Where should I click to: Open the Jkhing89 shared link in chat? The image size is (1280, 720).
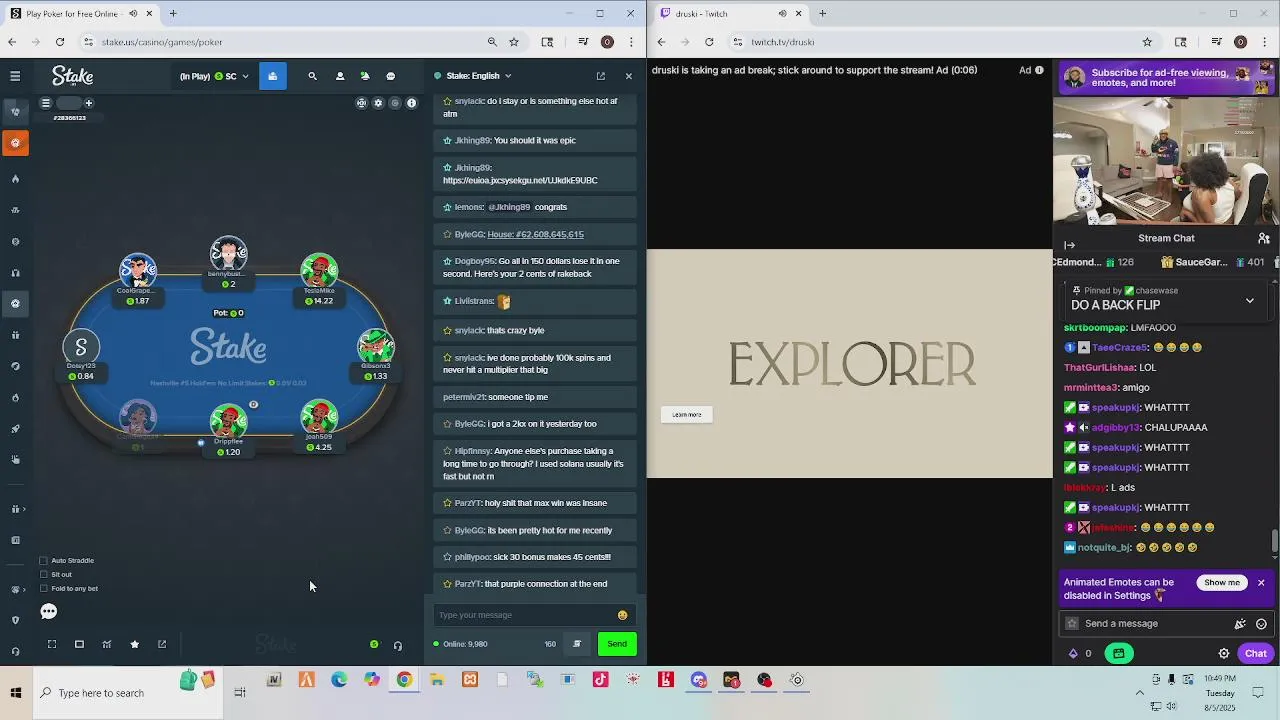coord(520,180)
